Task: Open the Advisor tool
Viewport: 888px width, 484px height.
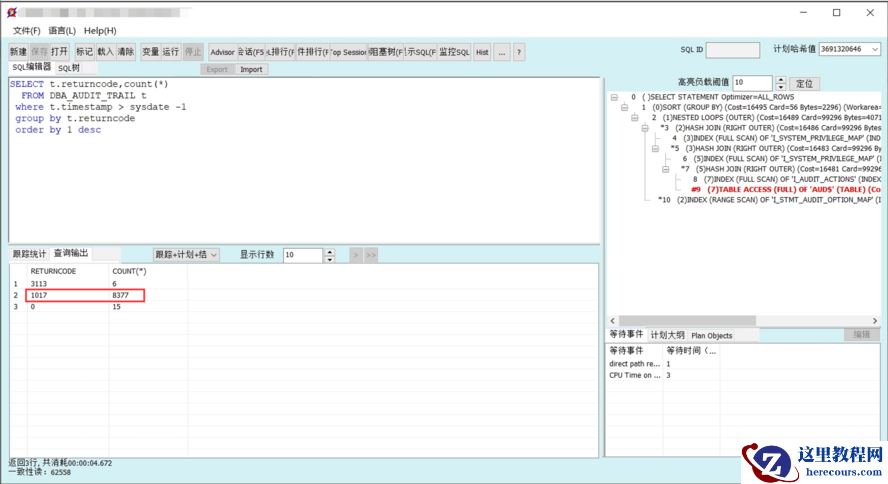Action: (222, 52)
